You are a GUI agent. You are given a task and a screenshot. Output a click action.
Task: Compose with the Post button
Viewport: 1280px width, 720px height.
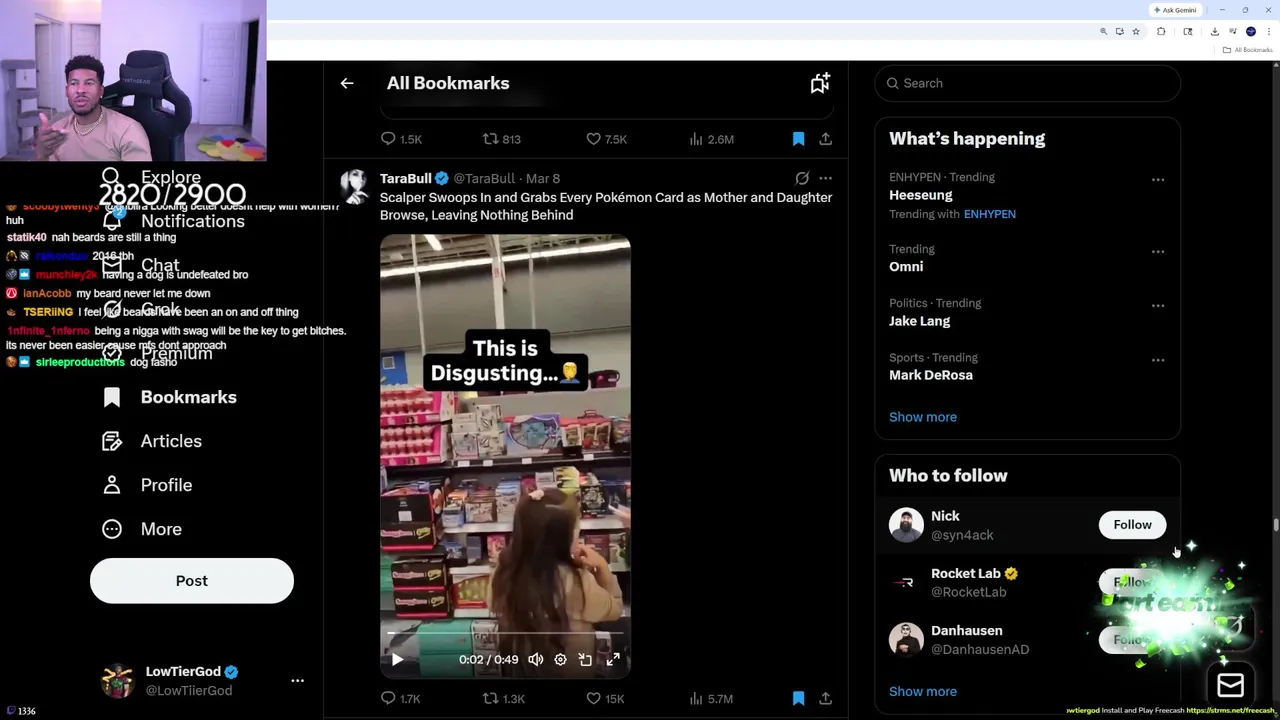point(192,581)
